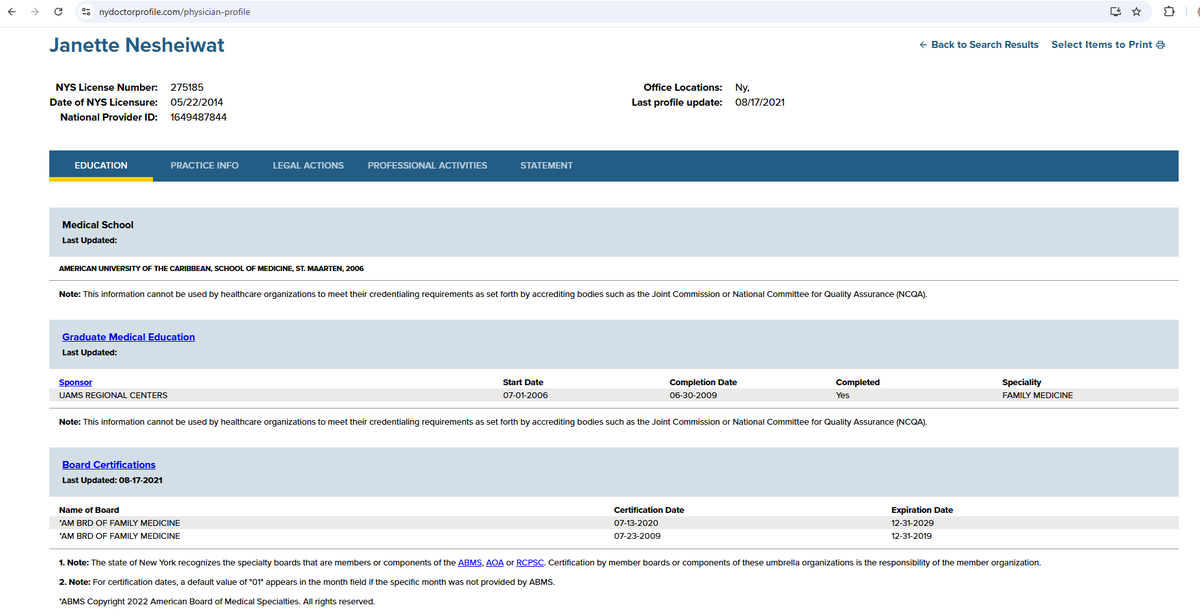
Task: Open the Professional Activities tab
Action: [427, 165]
